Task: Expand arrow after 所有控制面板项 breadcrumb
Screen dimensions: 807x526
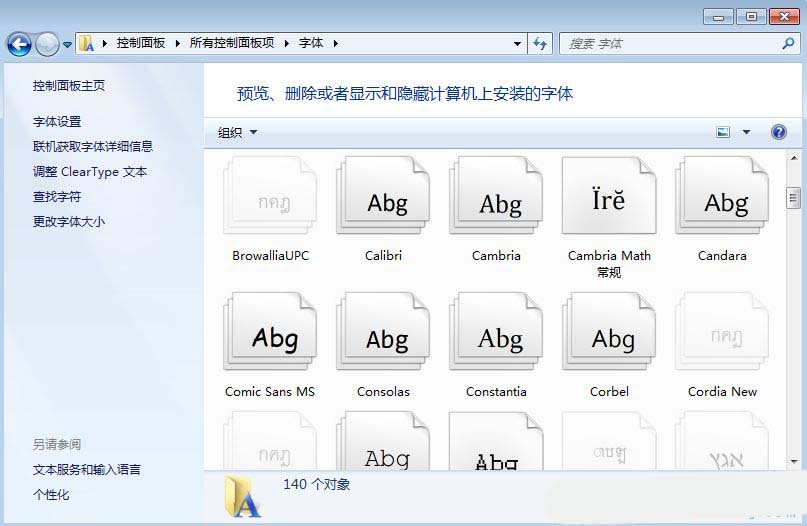Action: point(287,44)
